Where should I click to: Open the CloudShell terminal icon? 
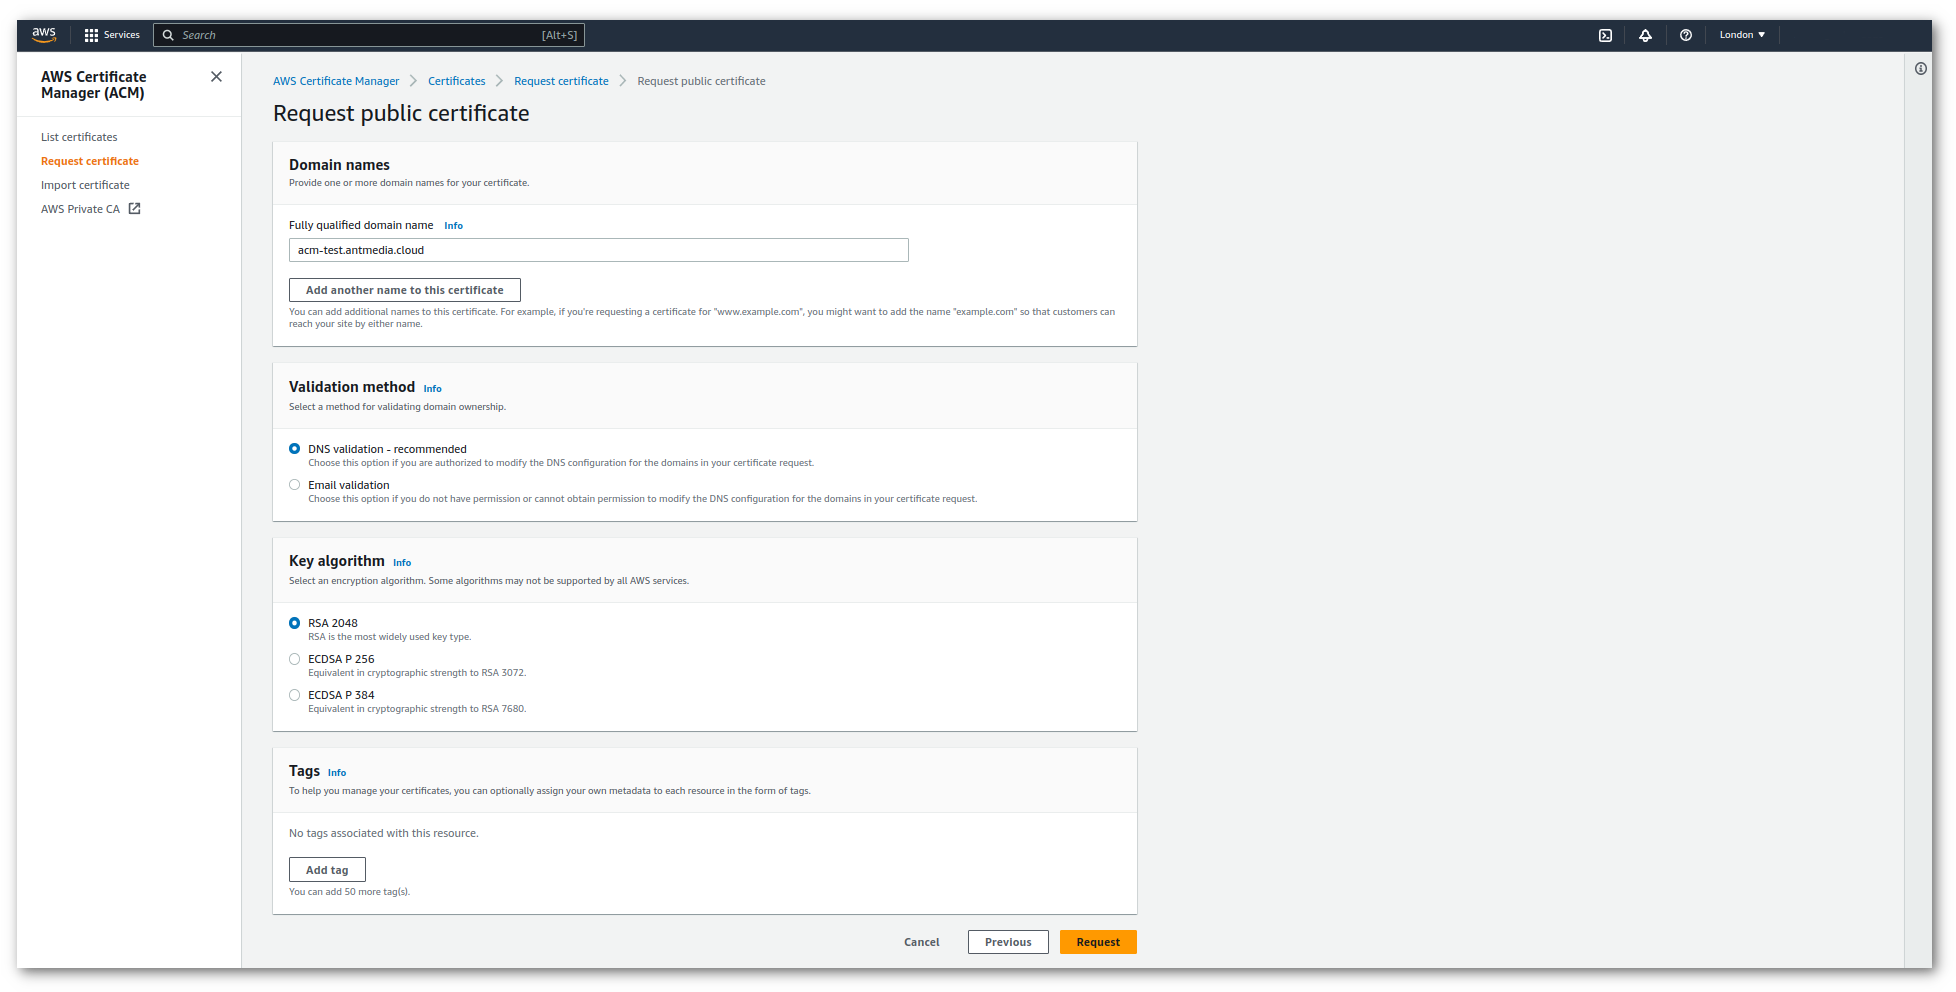pos(1605,35)
